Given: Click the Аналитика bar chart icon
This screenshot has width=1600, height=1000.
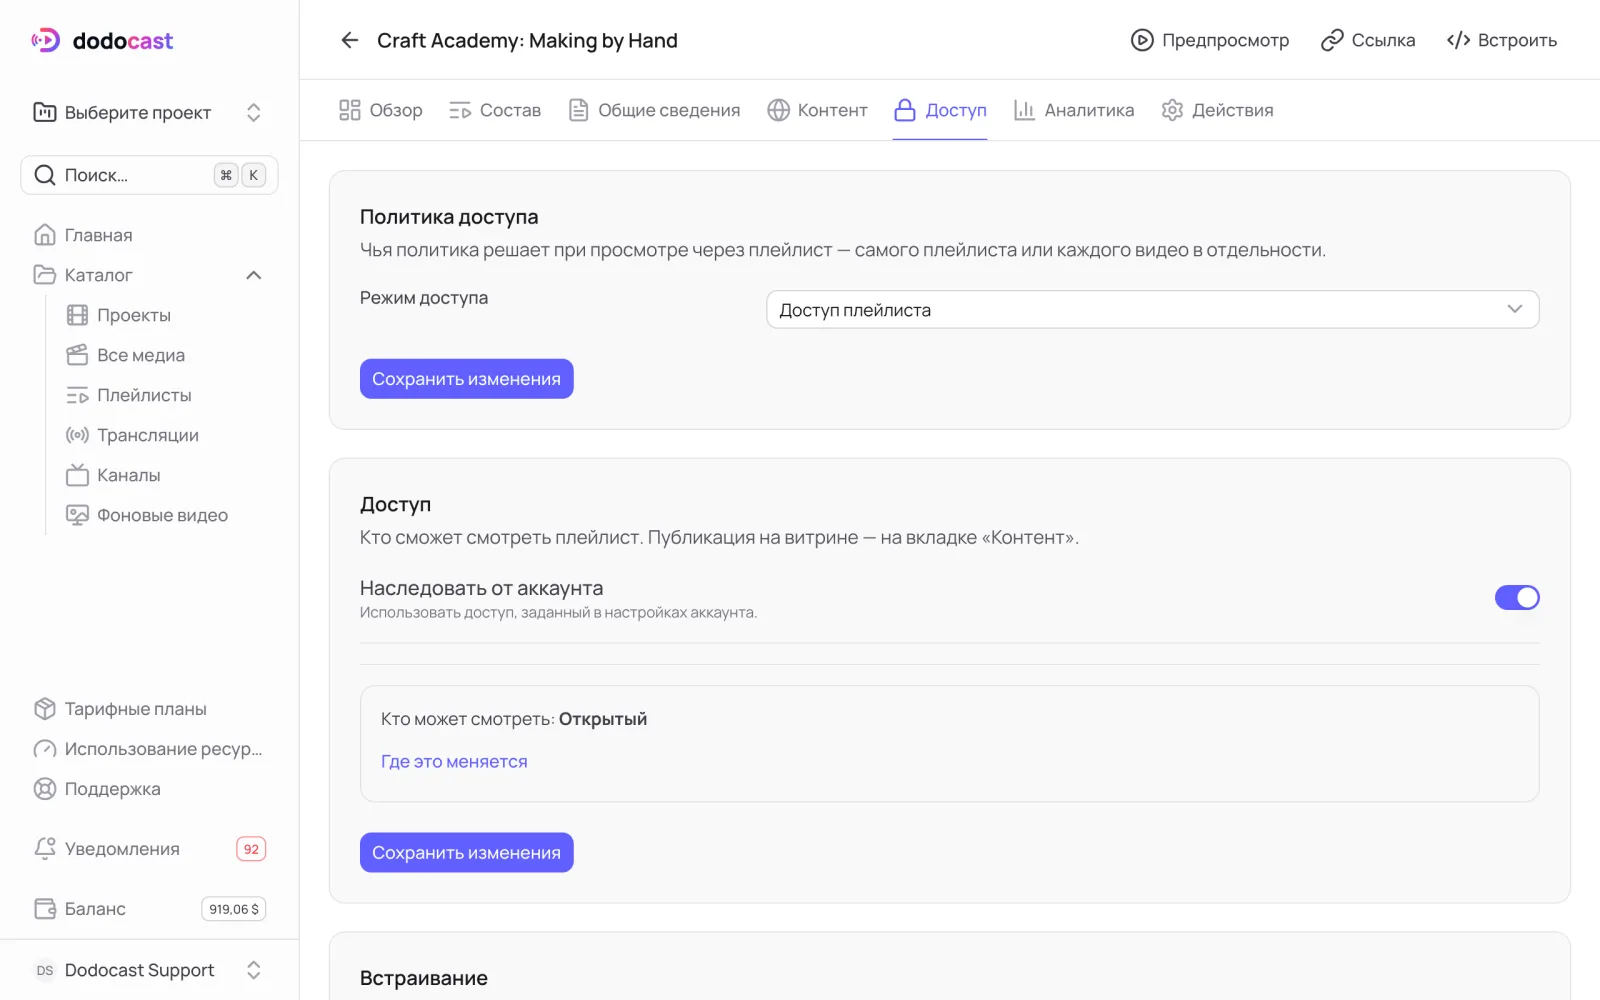Looking at the screenshot, I should pyautogui.click(x=1024, y=110).
